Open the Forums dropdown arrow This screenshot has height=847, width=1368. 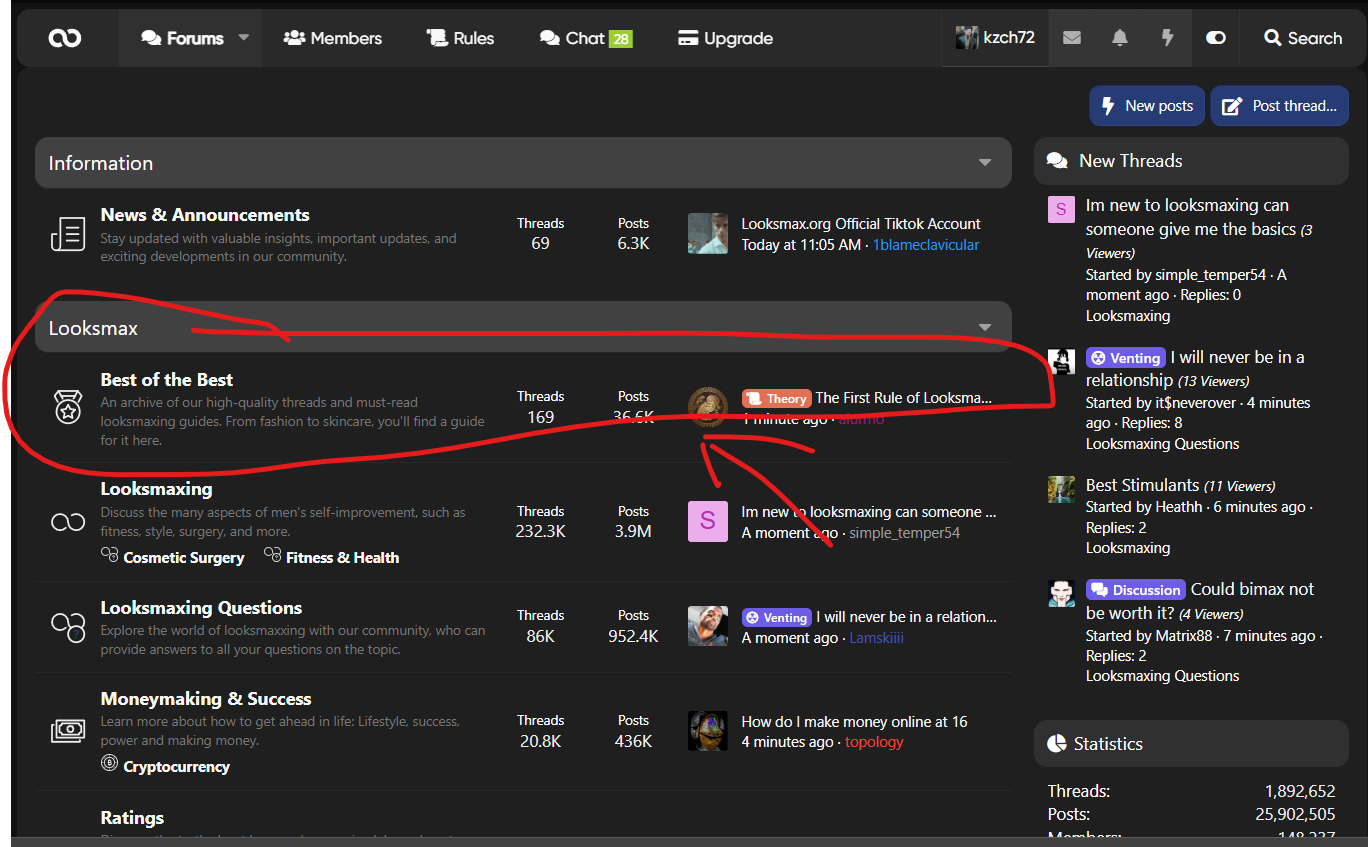pyautogui.click(x=244, y=38)
